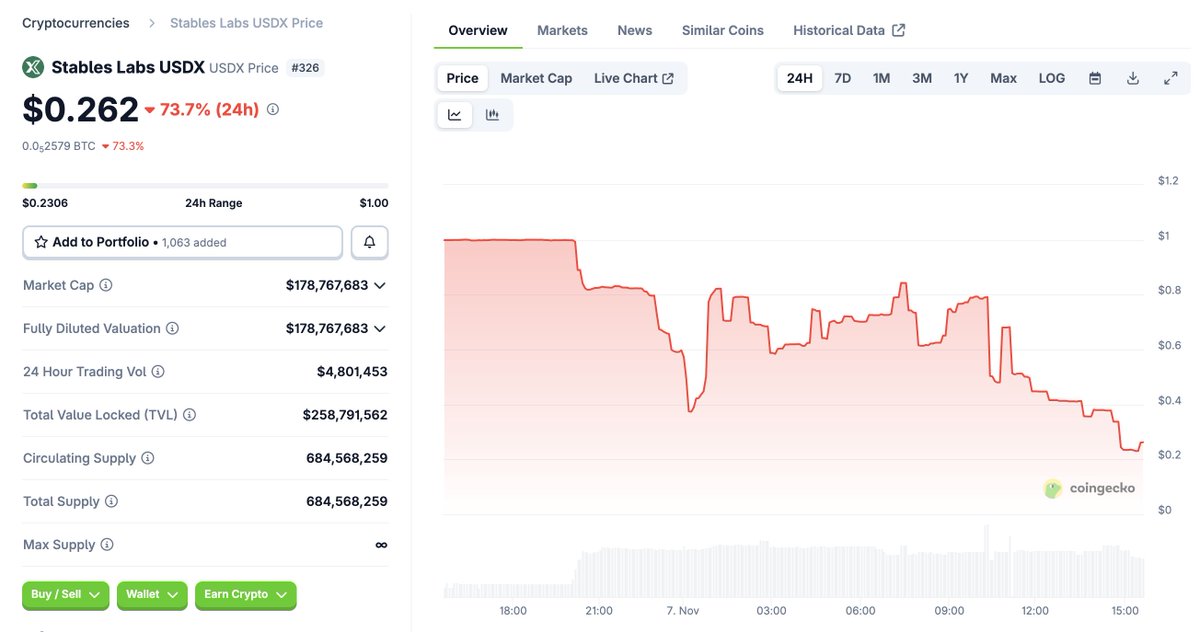Image resolution: width=1200 pixels, height=632 pixels.
Task: Switch the chart to Market Cap
Action: [x=536, y=78]
